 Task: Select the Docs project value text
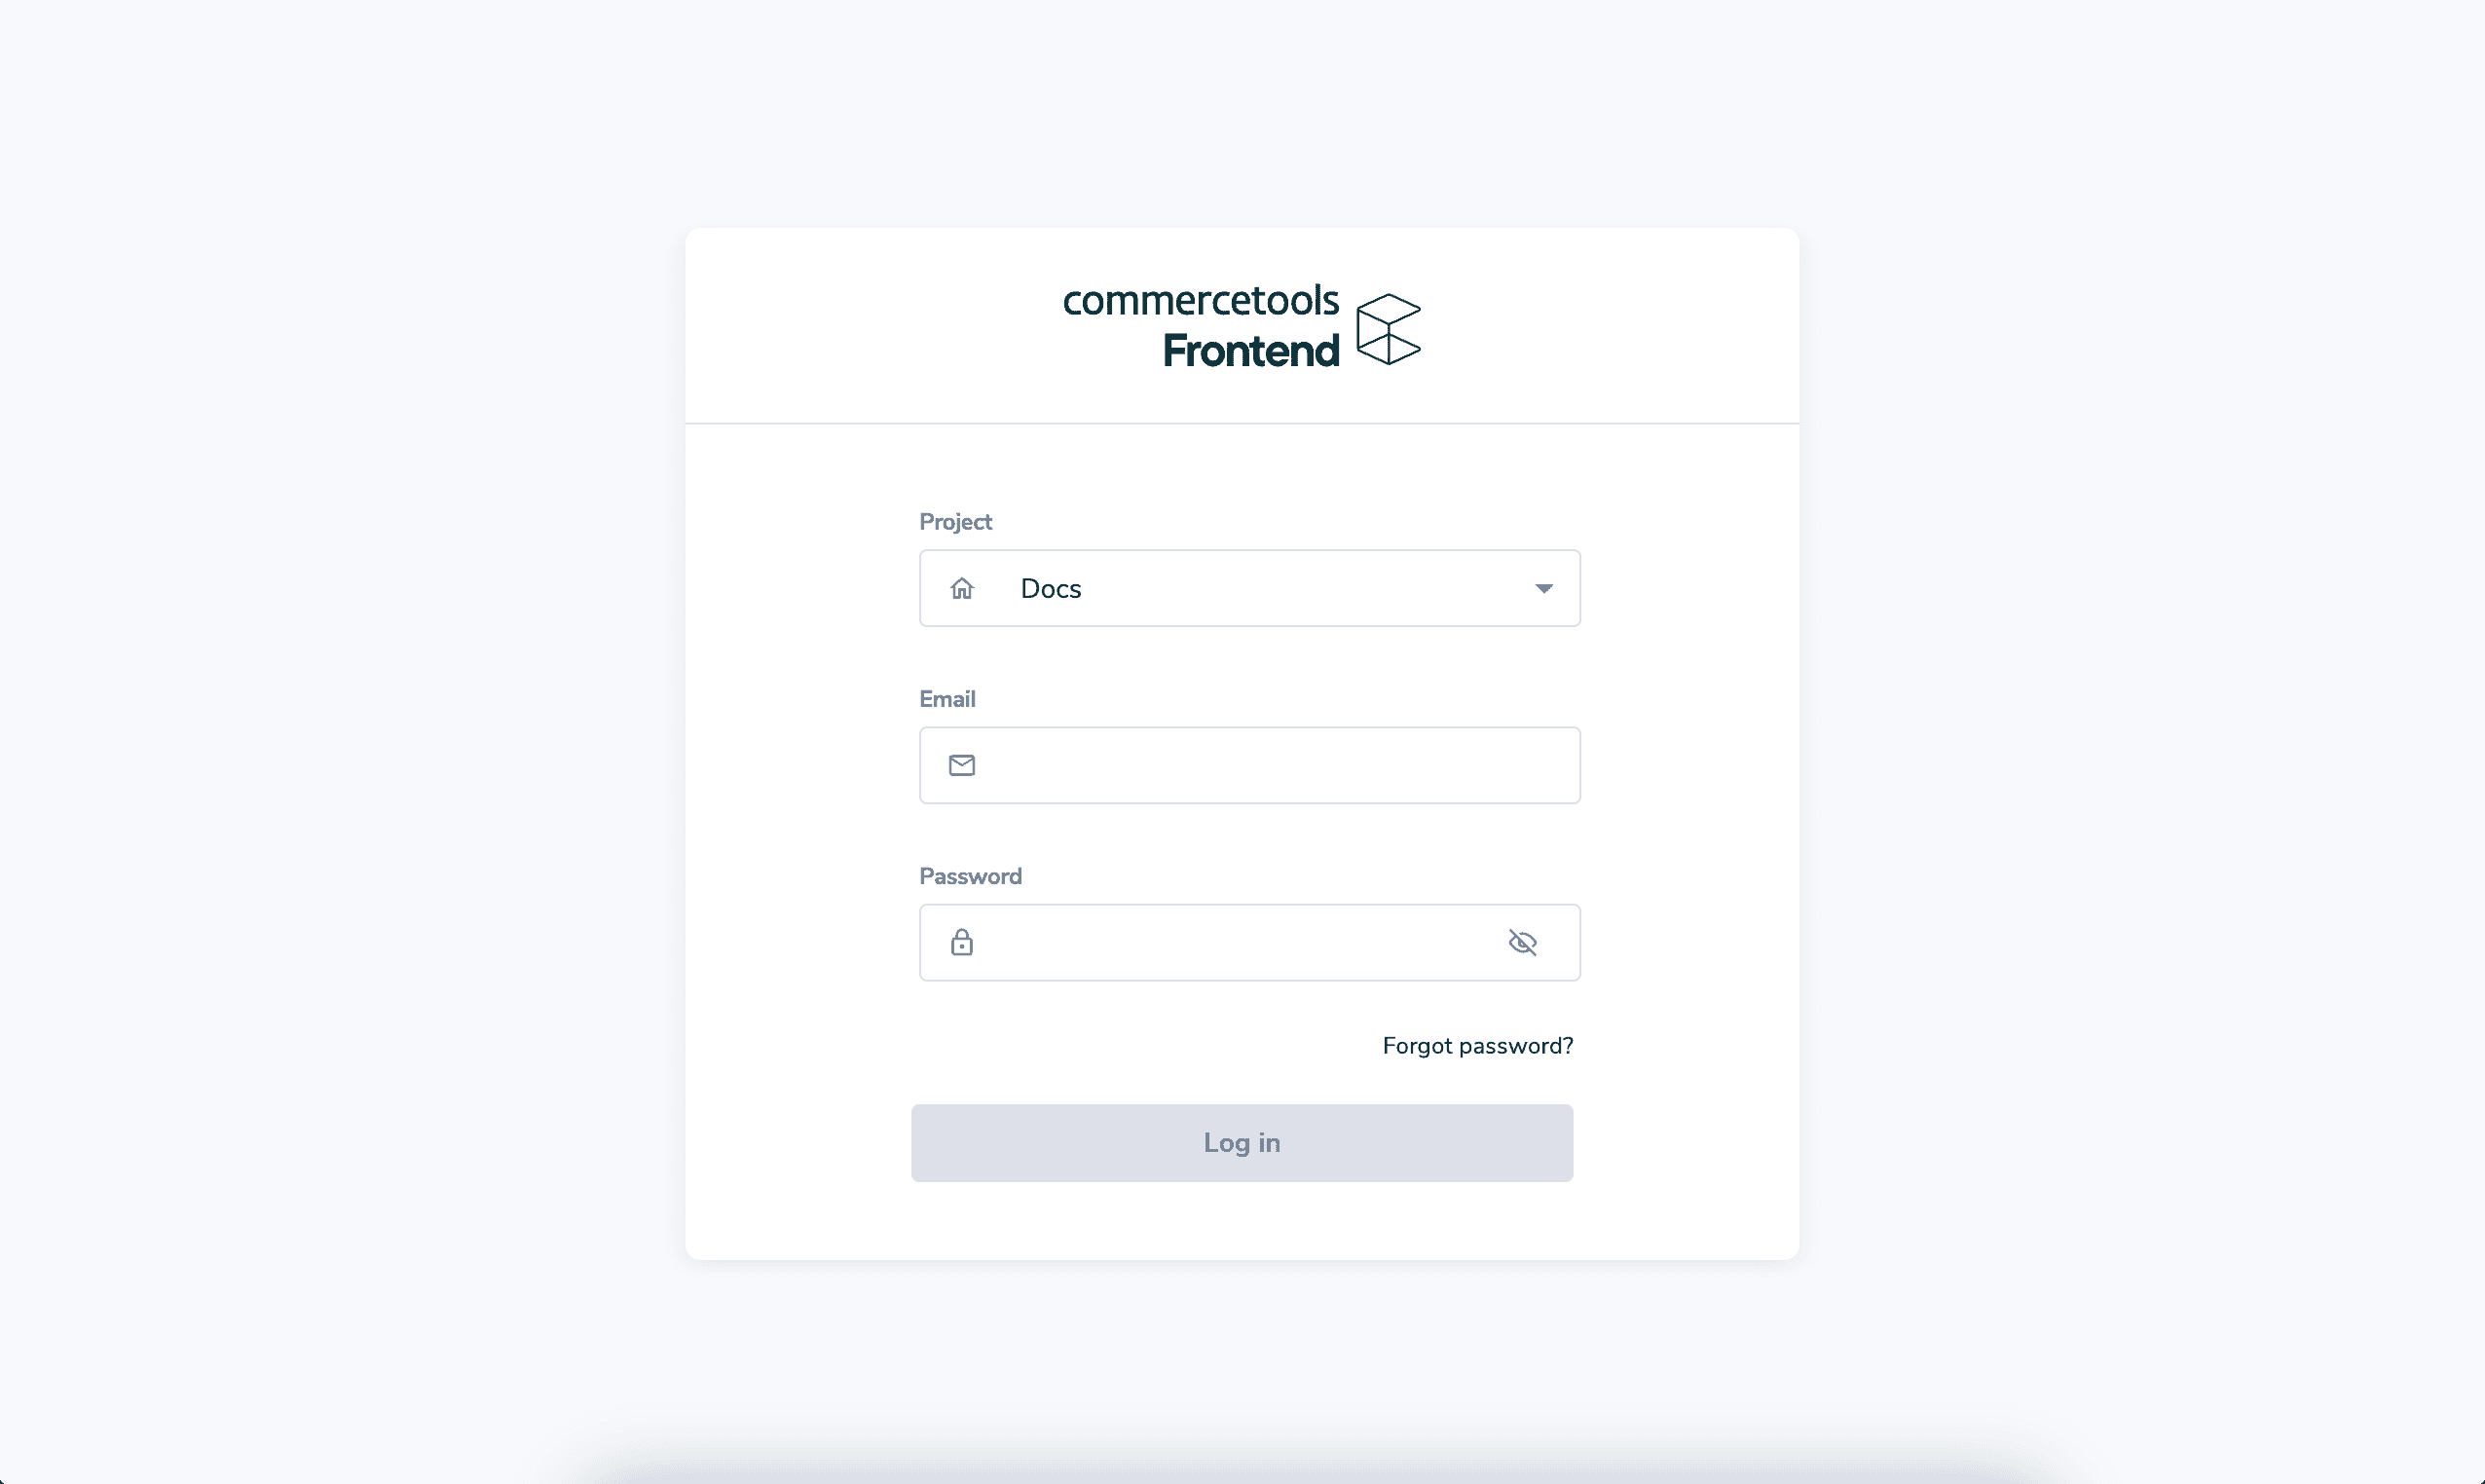coord(1051,589)
